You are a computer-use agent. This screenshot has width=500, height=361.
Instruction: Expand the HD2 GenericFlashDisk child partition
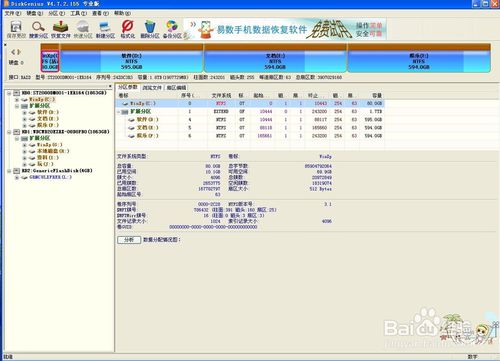coord(17,178)
